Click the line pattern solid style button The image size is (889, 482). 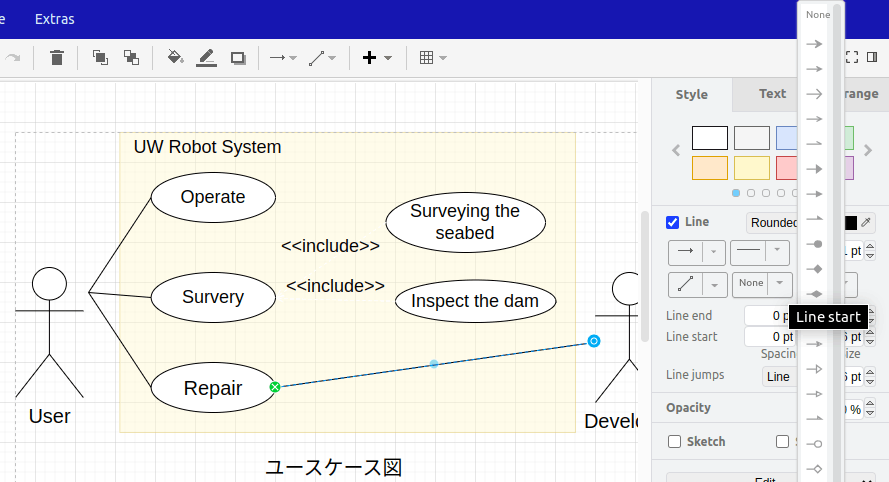point(748,251)
